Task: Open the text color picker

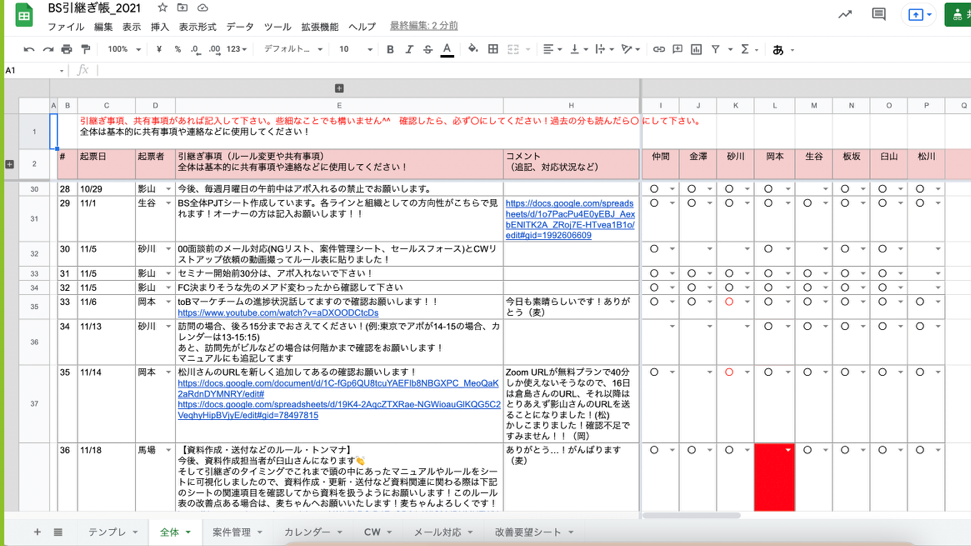Action: coord(447,49)
